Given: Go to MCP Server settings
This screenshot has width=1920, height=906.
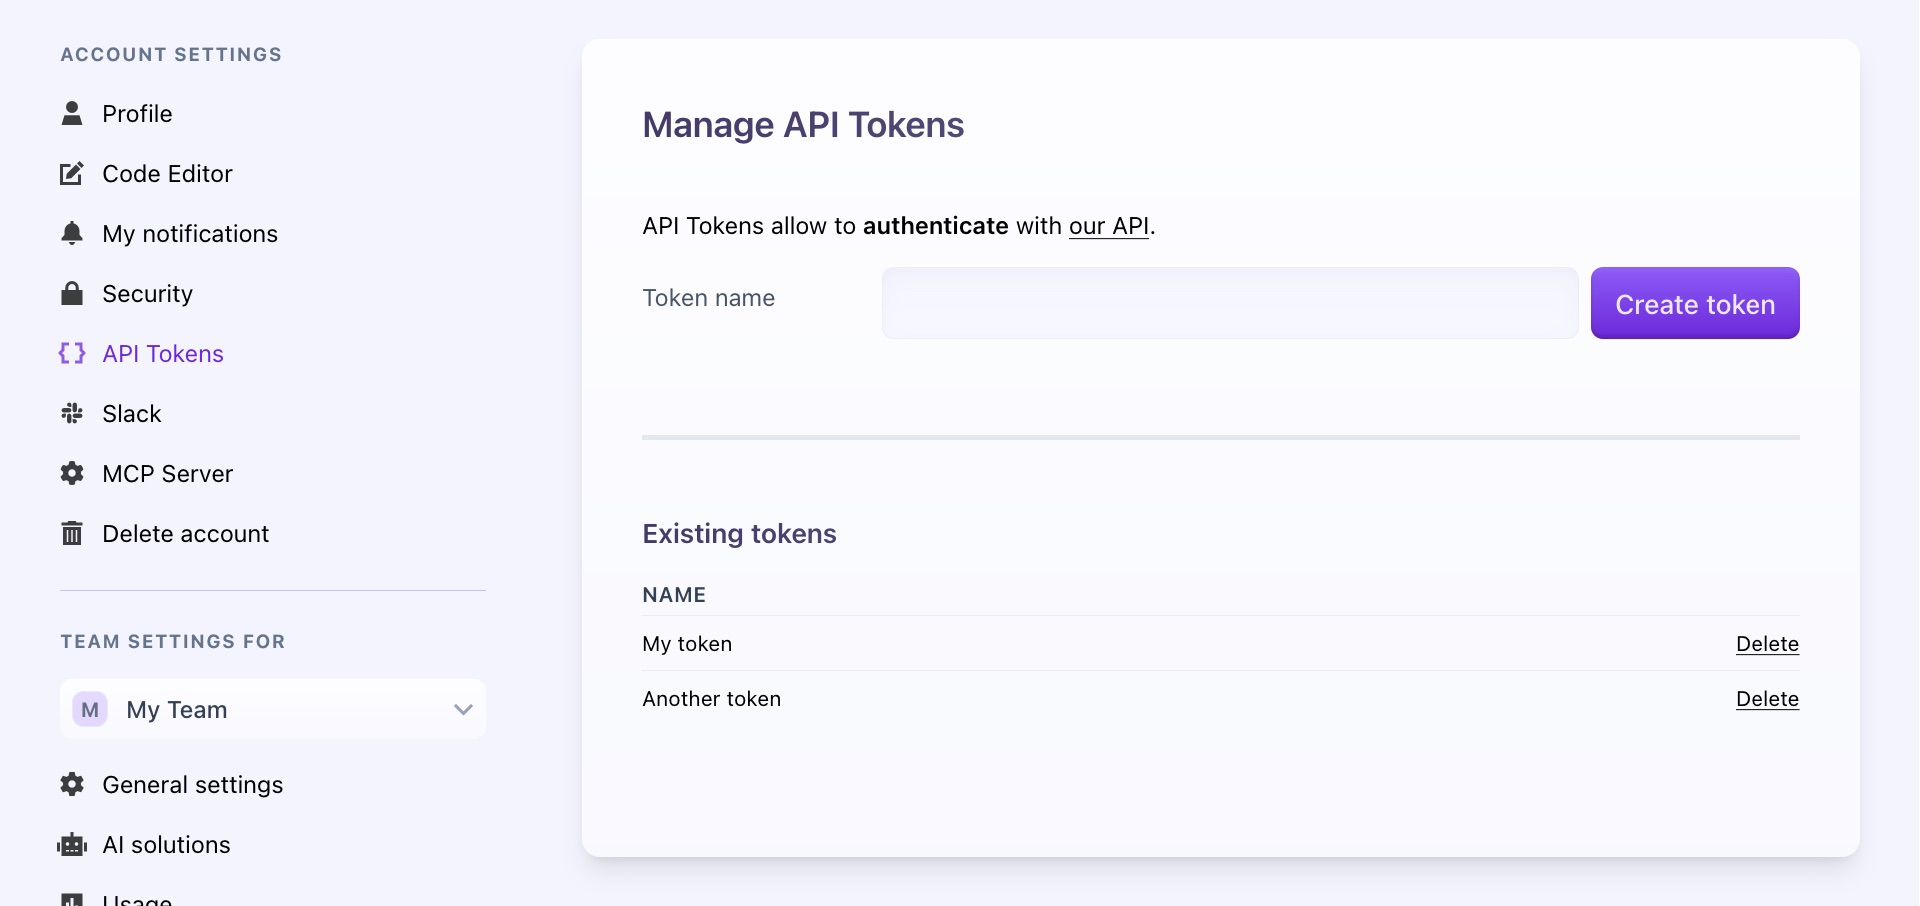Looking at the screenshot, I should pyautogui.click(x=167, y=474).
